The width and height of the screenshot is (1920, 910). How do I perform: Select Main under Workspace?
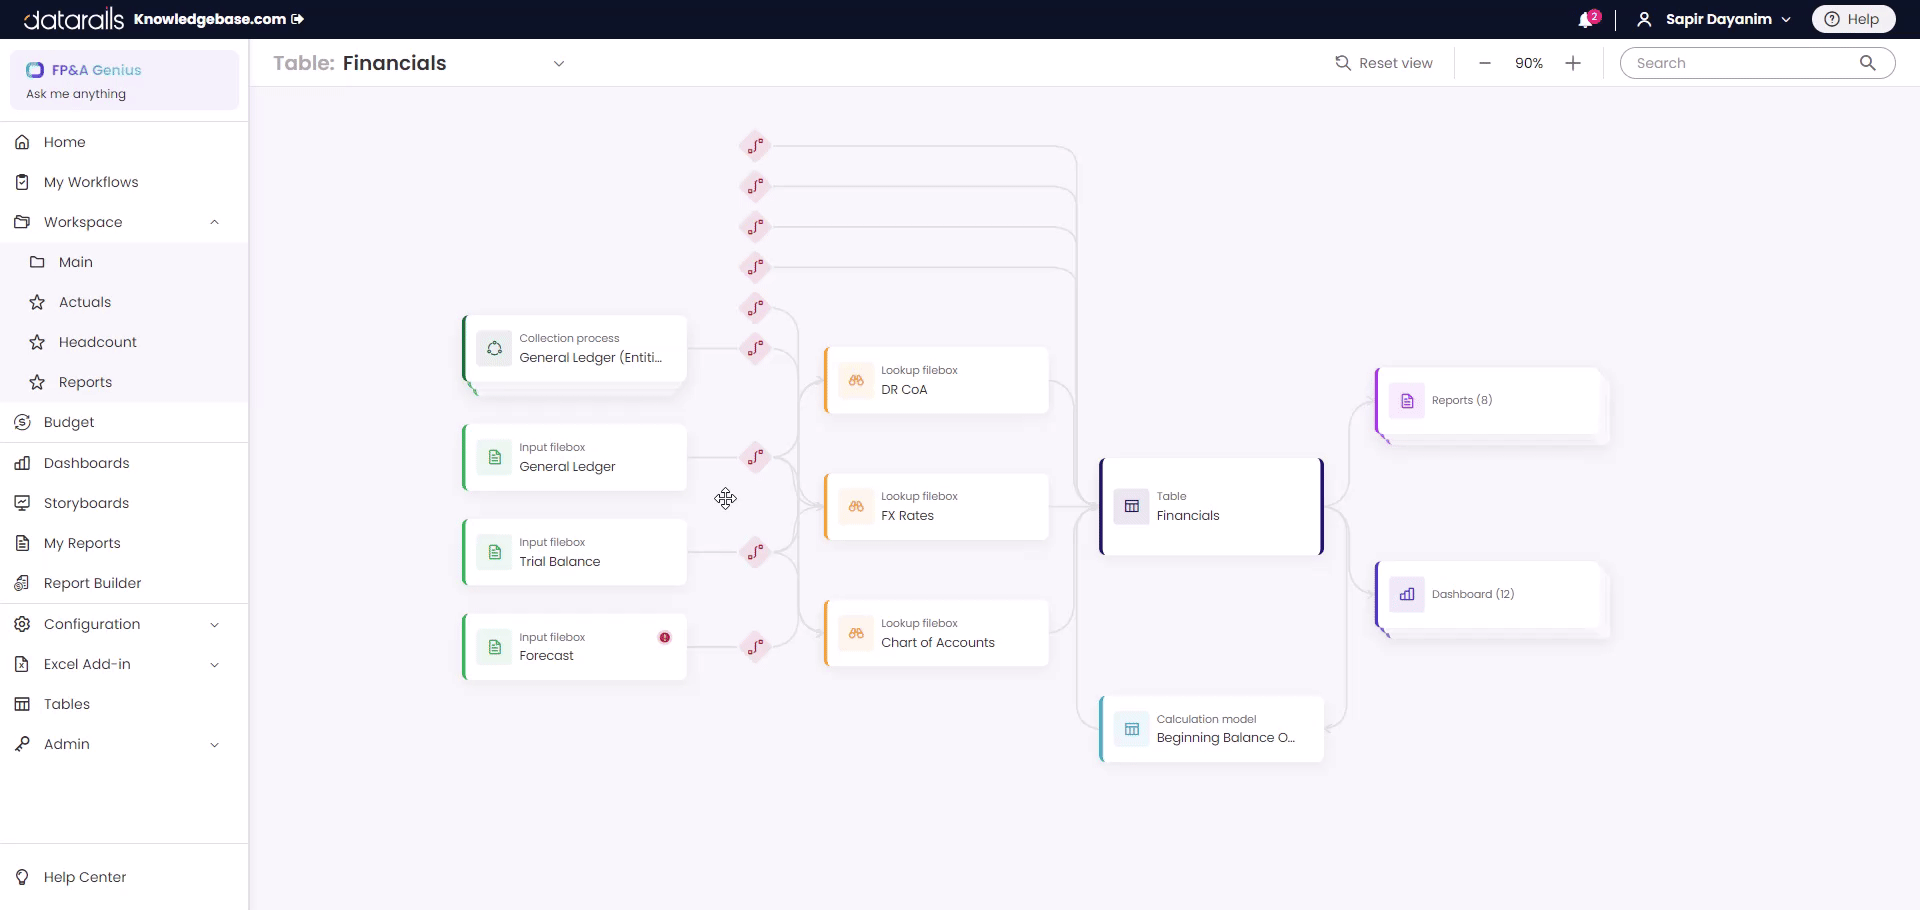pyautogui.click(x=75, y=262)
